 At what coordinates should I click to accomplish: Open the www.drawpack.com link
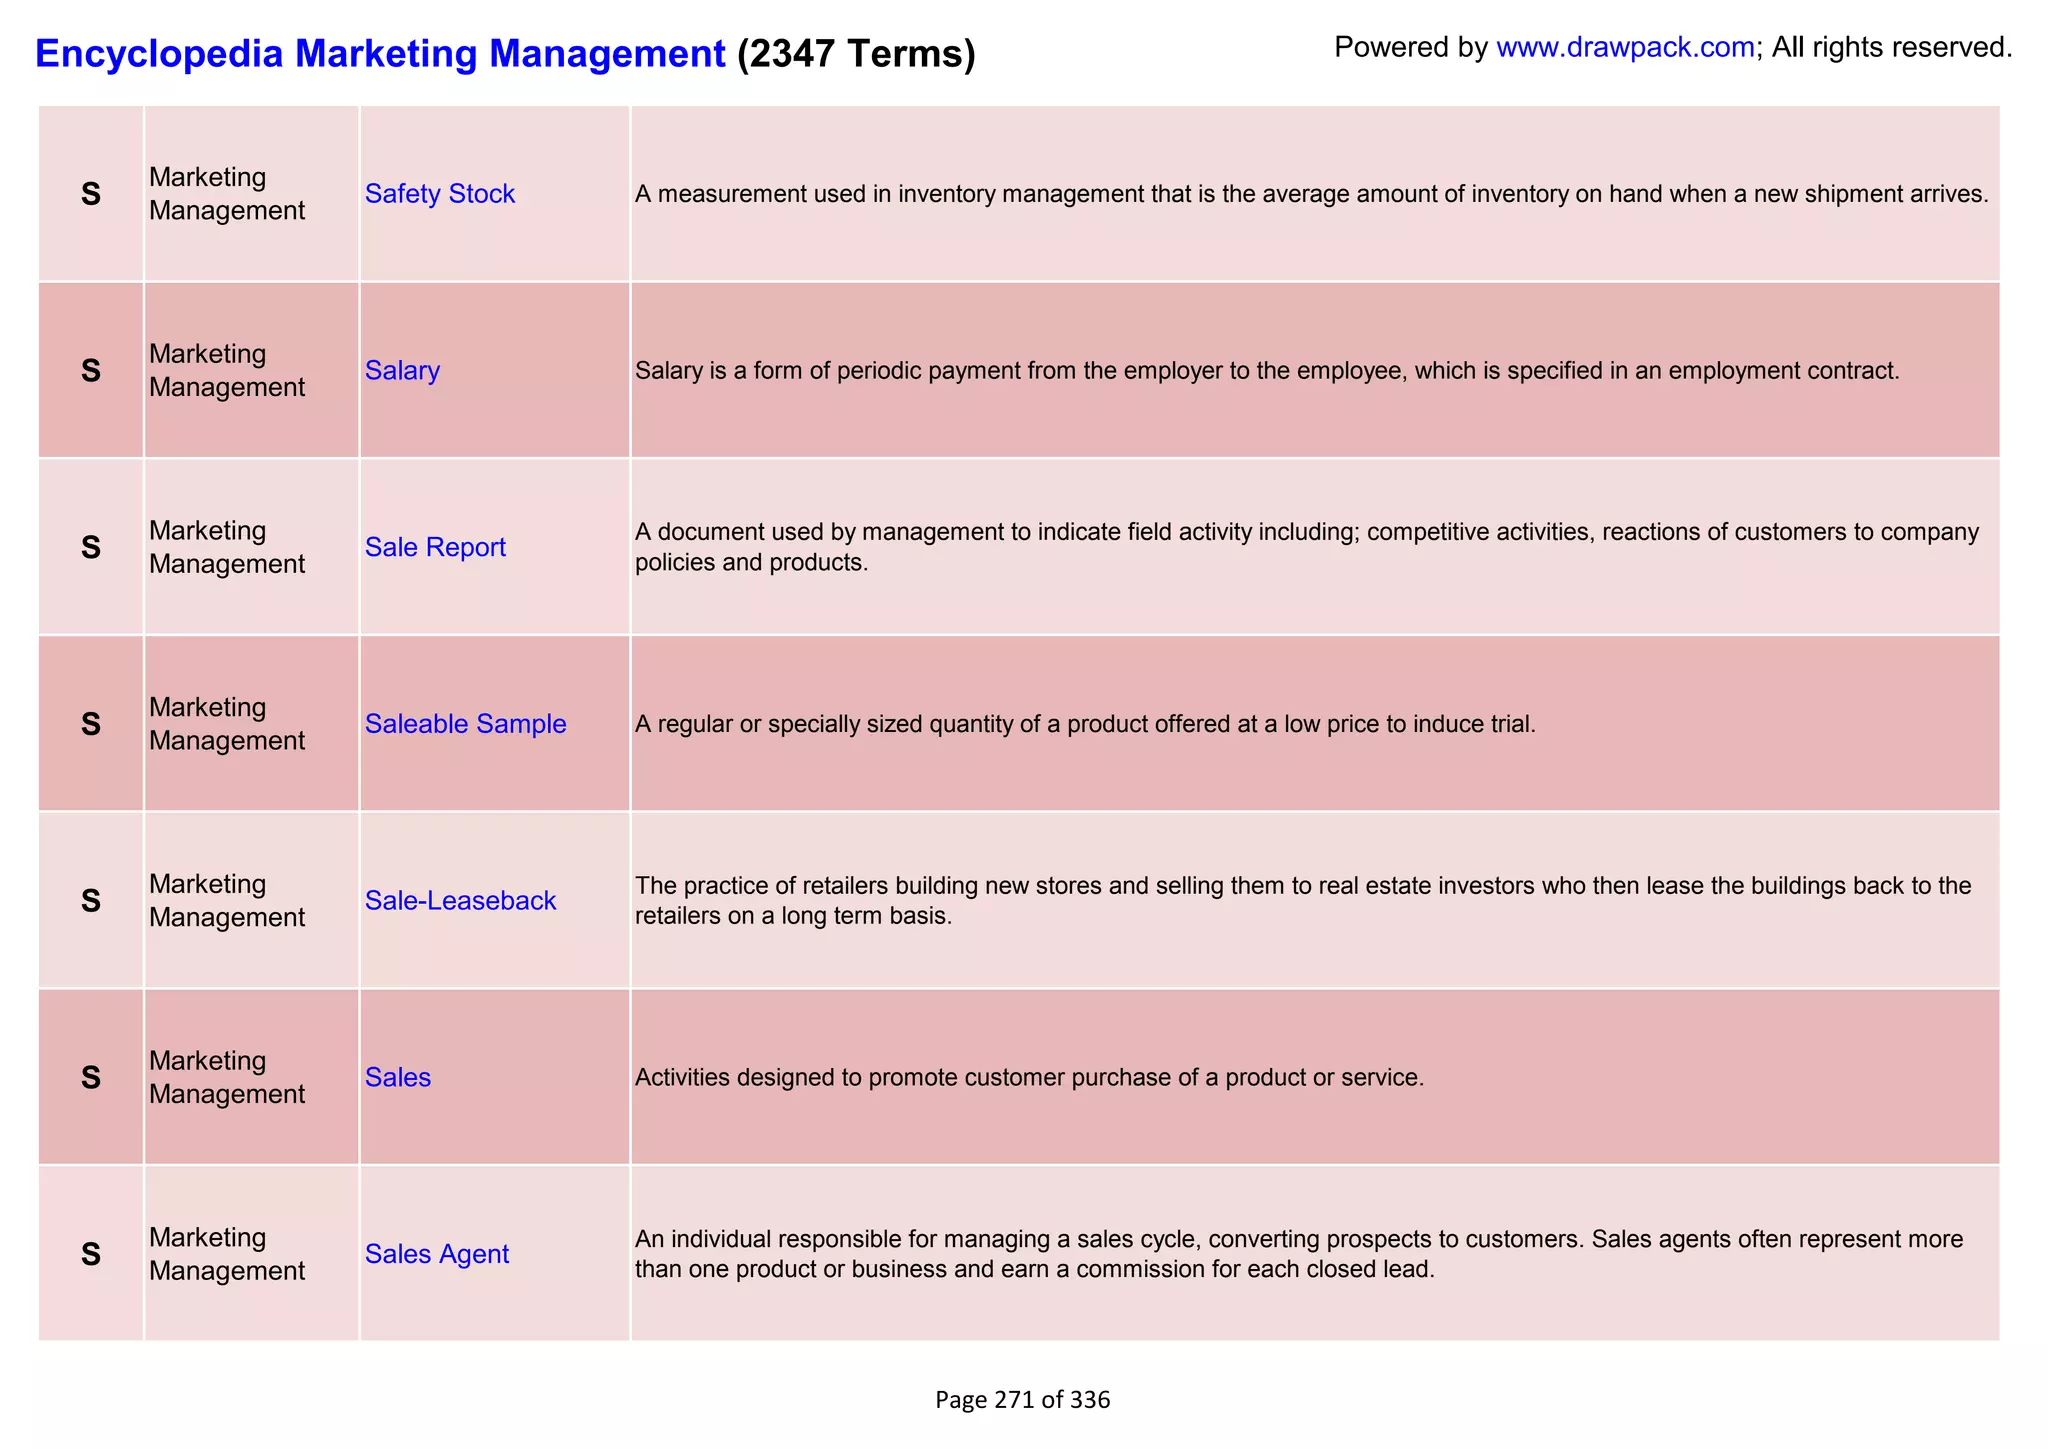click(1625, 47)
